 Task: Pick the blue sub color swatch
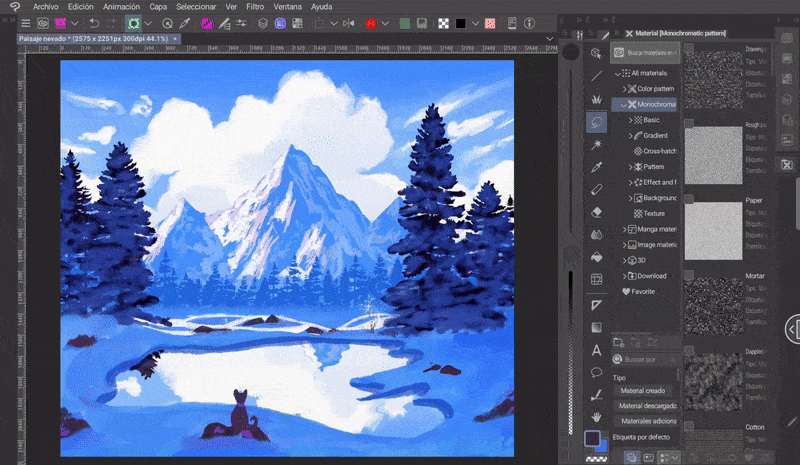tap(603, 446)
